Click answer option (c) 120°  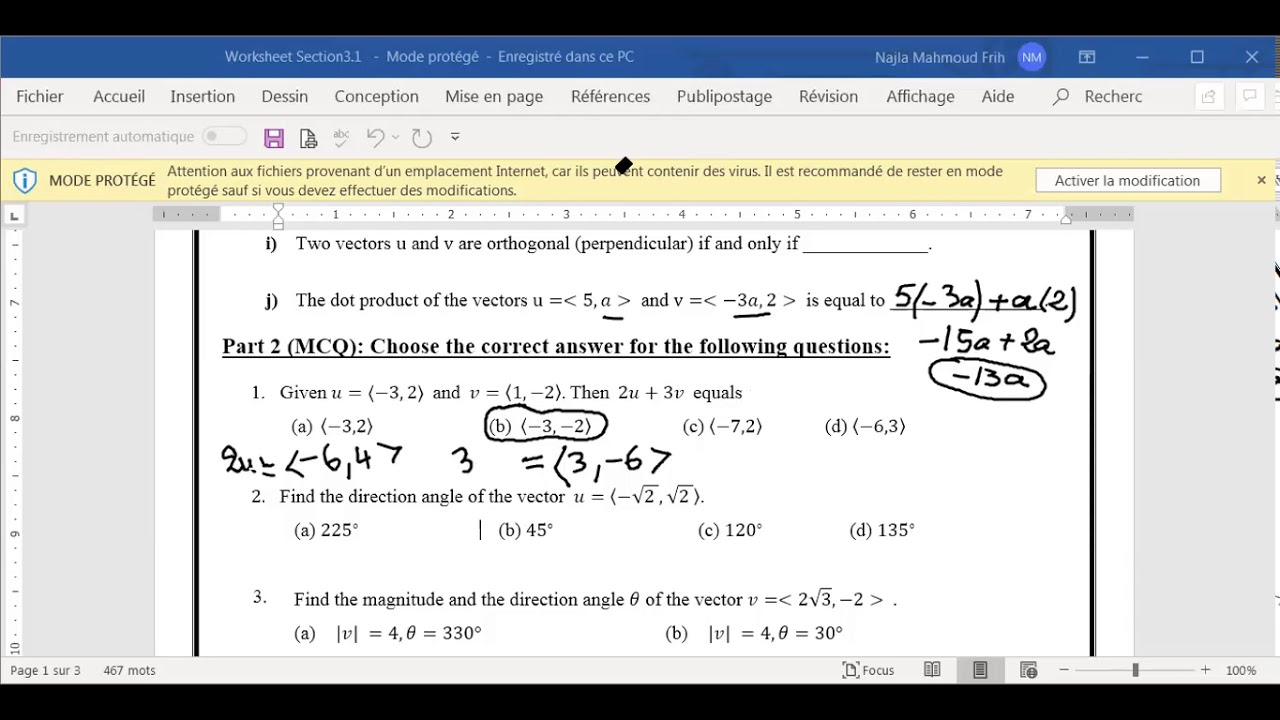point(730,531)
